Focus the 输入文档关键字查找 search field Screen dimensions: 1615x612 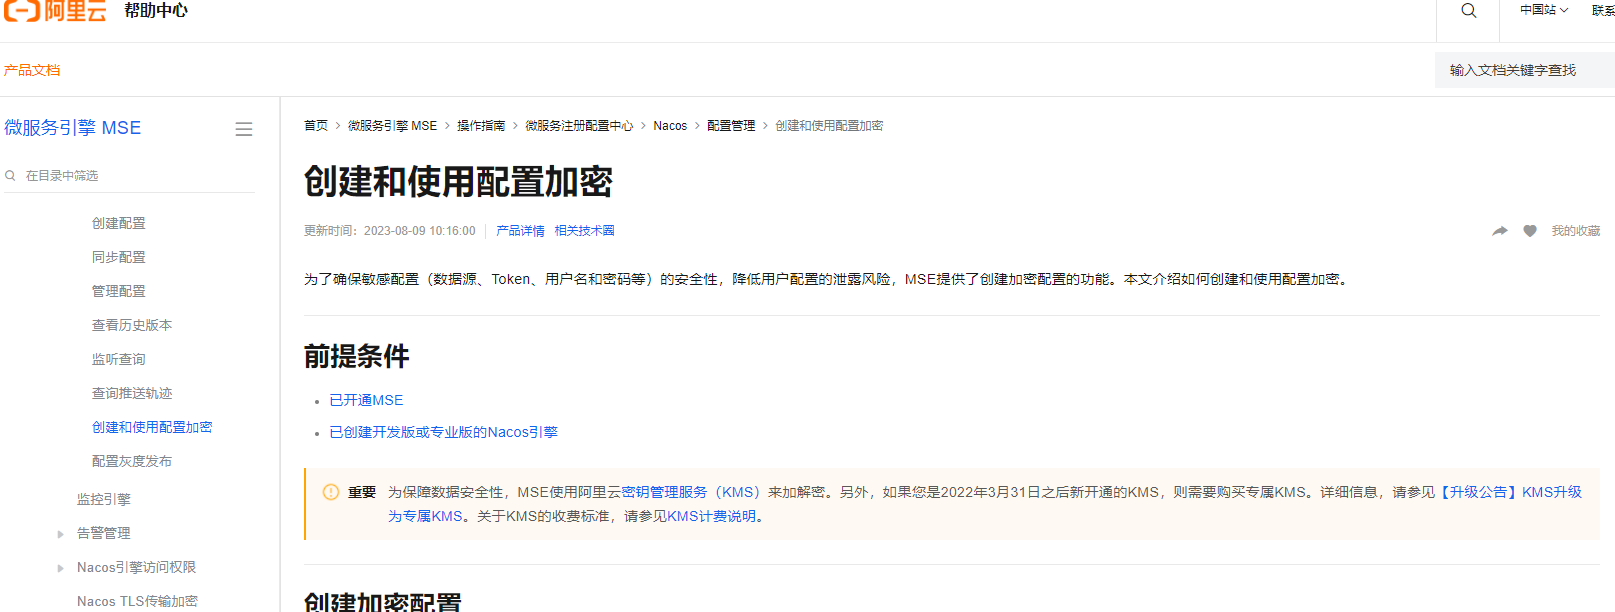(x=1524, y=70)
